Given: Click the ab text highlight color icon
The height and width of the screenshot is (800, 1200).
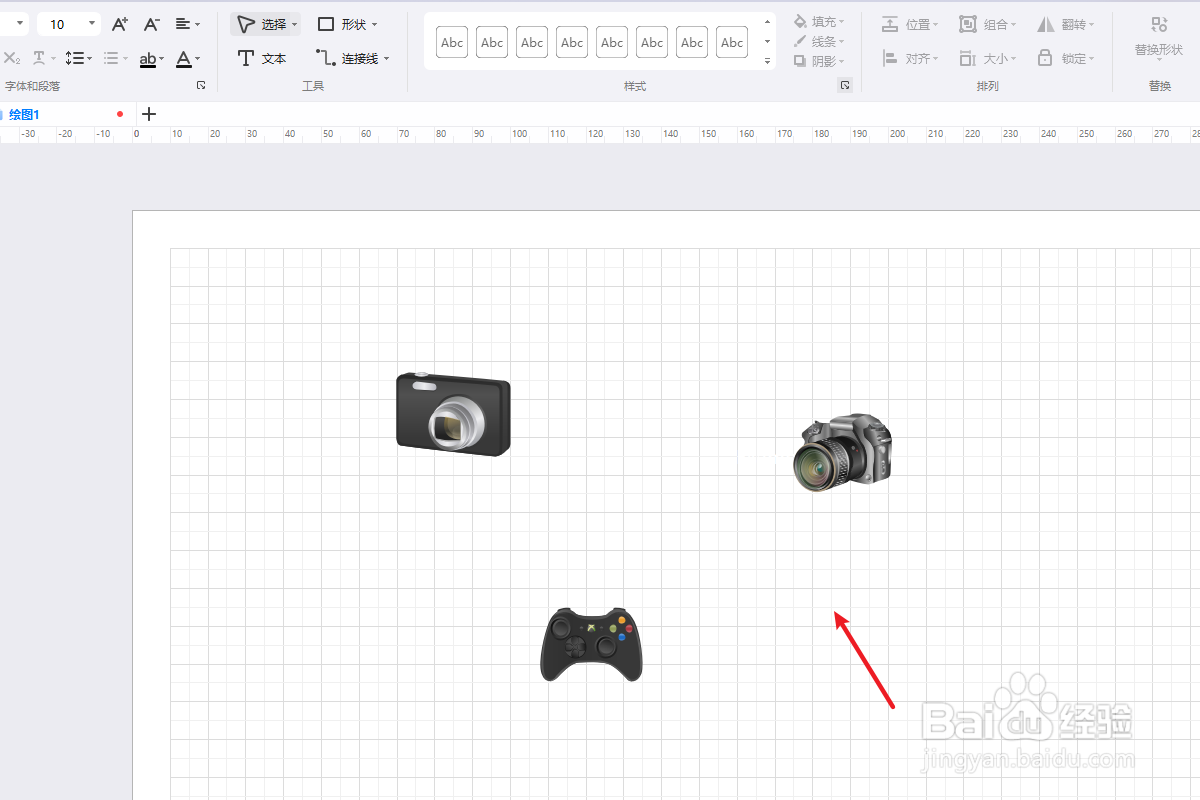Looking at the screenshot, I should click(148, 59).
